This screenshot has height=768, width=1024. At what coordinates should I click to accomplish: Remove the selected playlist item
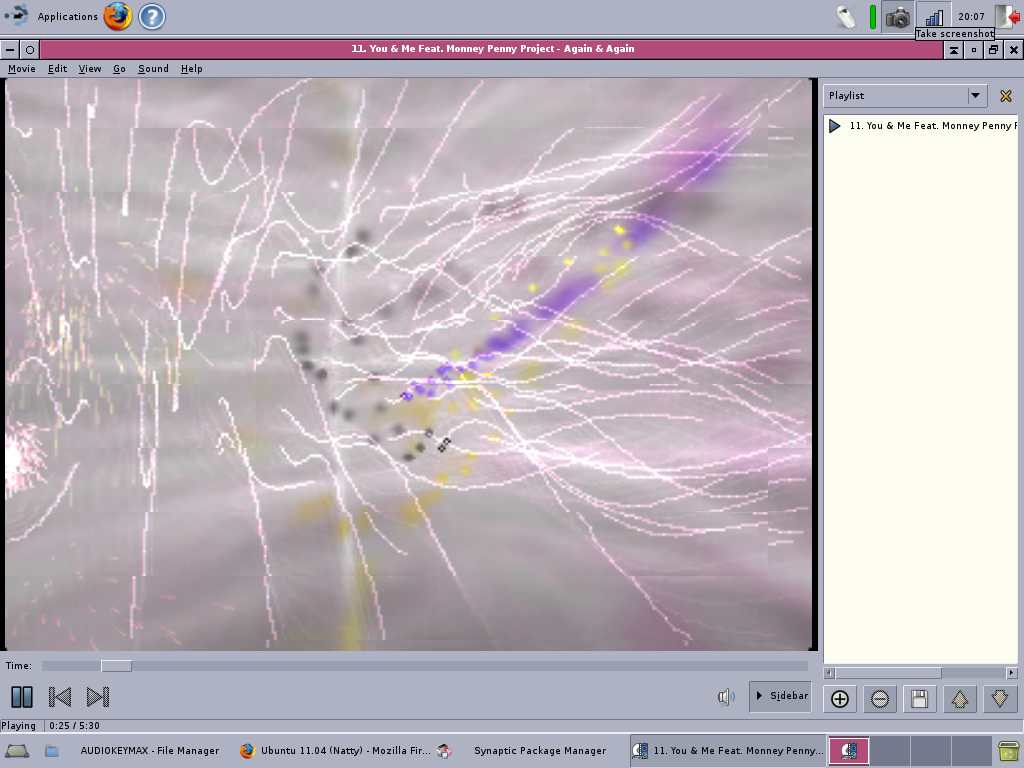(x=880, y=699)
